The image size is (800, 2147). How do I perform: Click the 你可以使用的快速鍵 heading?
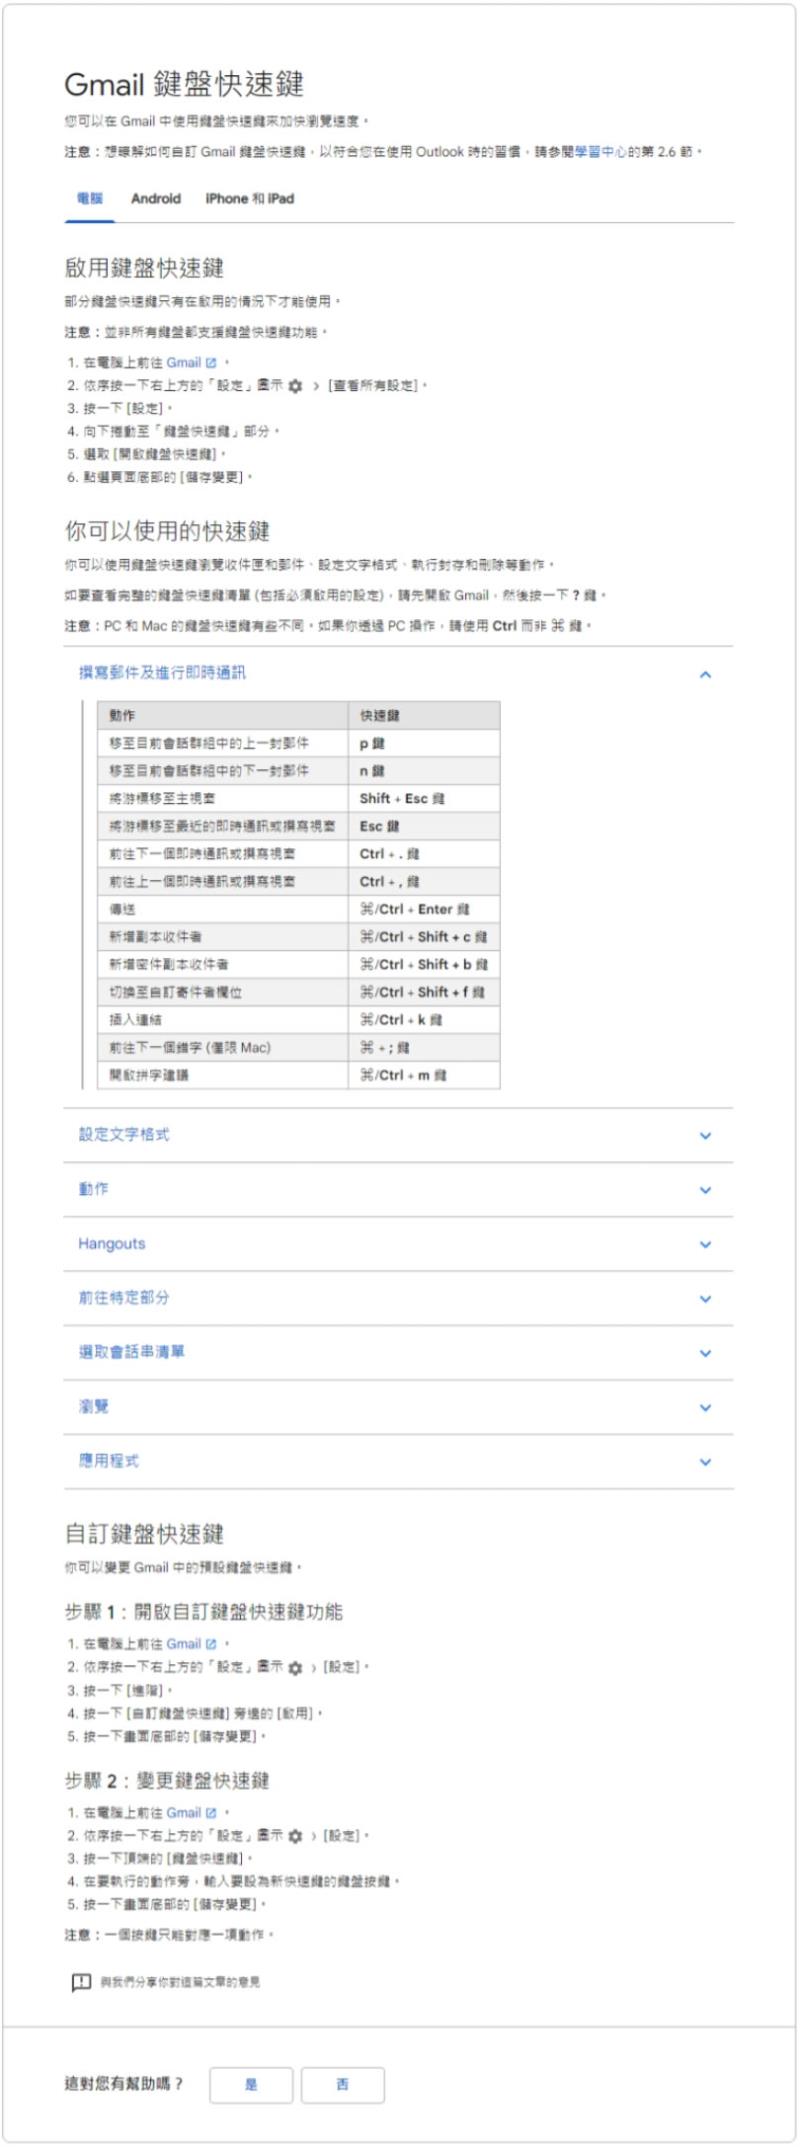(167, 531)
